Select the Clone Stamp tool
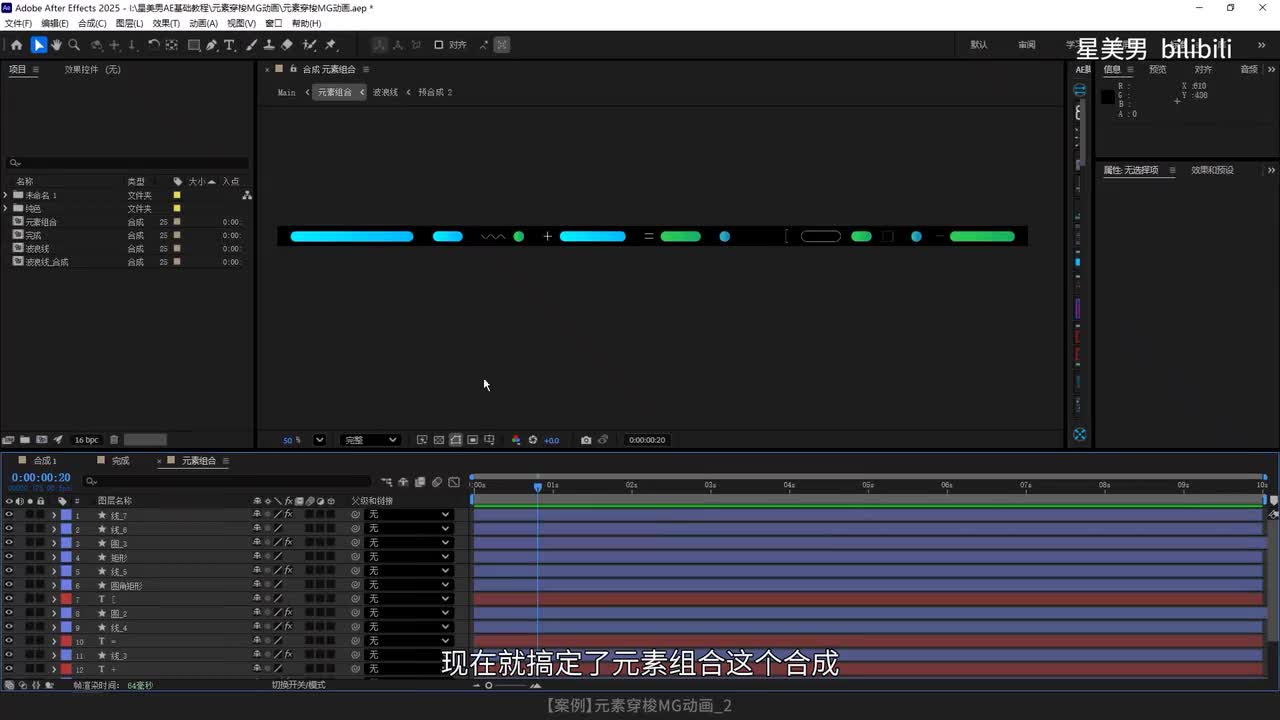Viewport: 1280px width, 720px height. 269,45
